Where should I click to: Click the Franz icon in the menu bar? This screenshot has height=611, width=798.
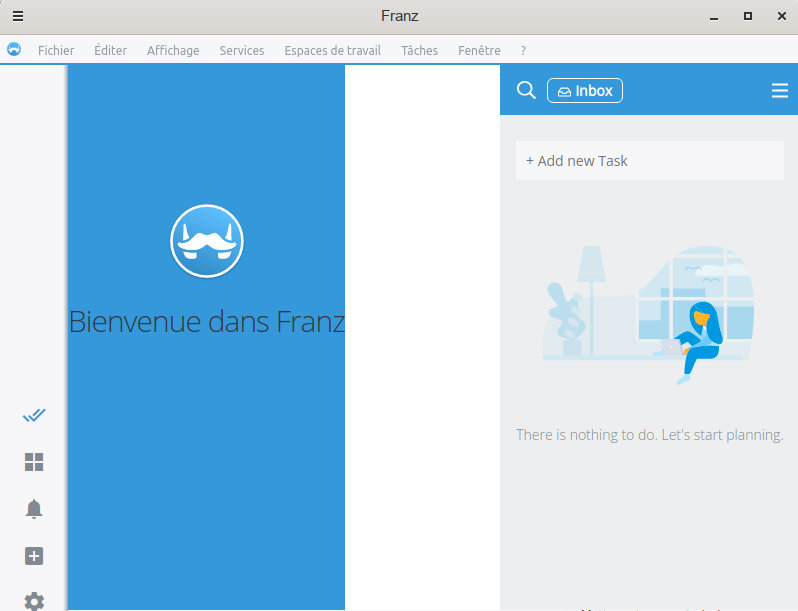14,50
